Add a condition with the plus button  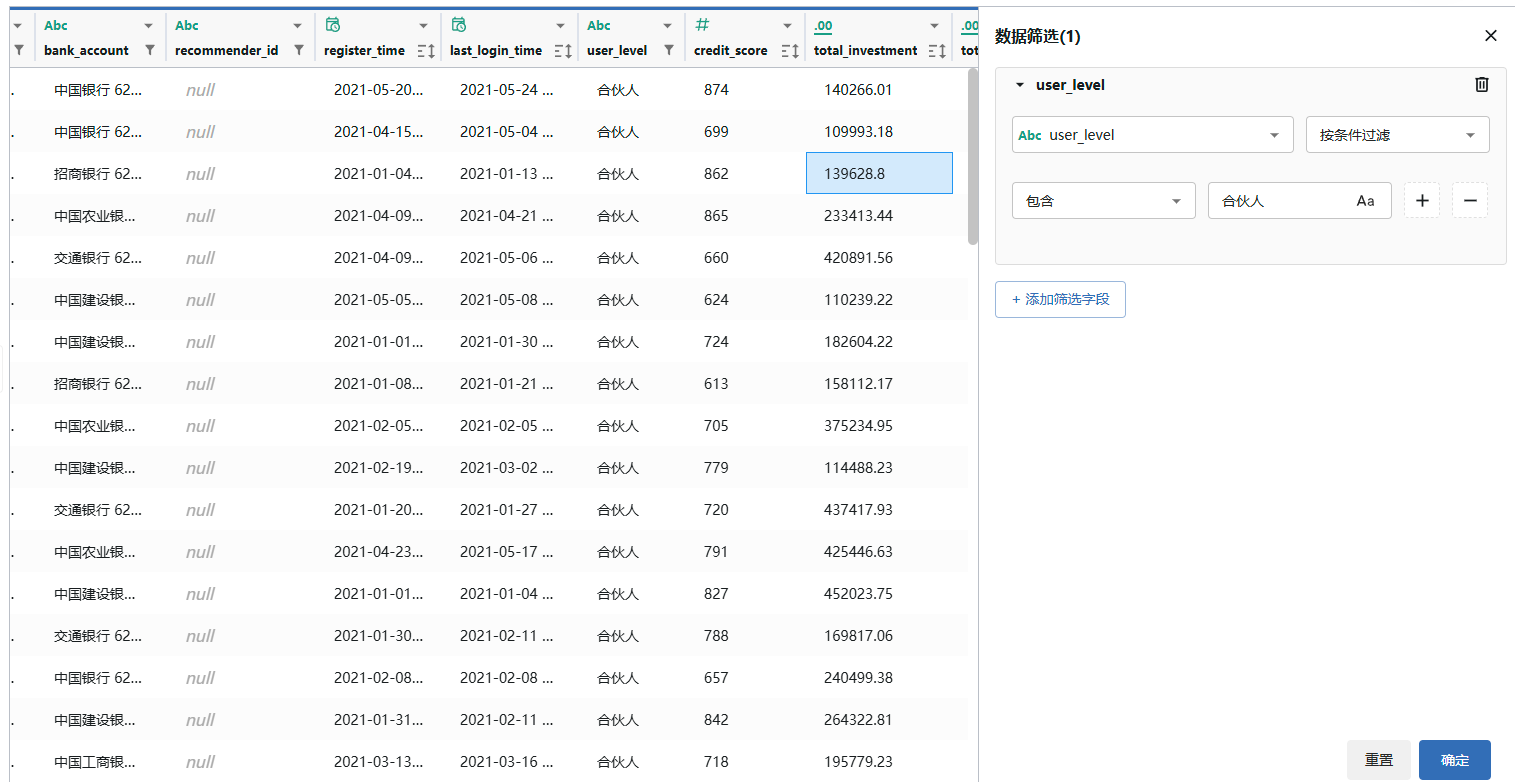point(1422,201)
